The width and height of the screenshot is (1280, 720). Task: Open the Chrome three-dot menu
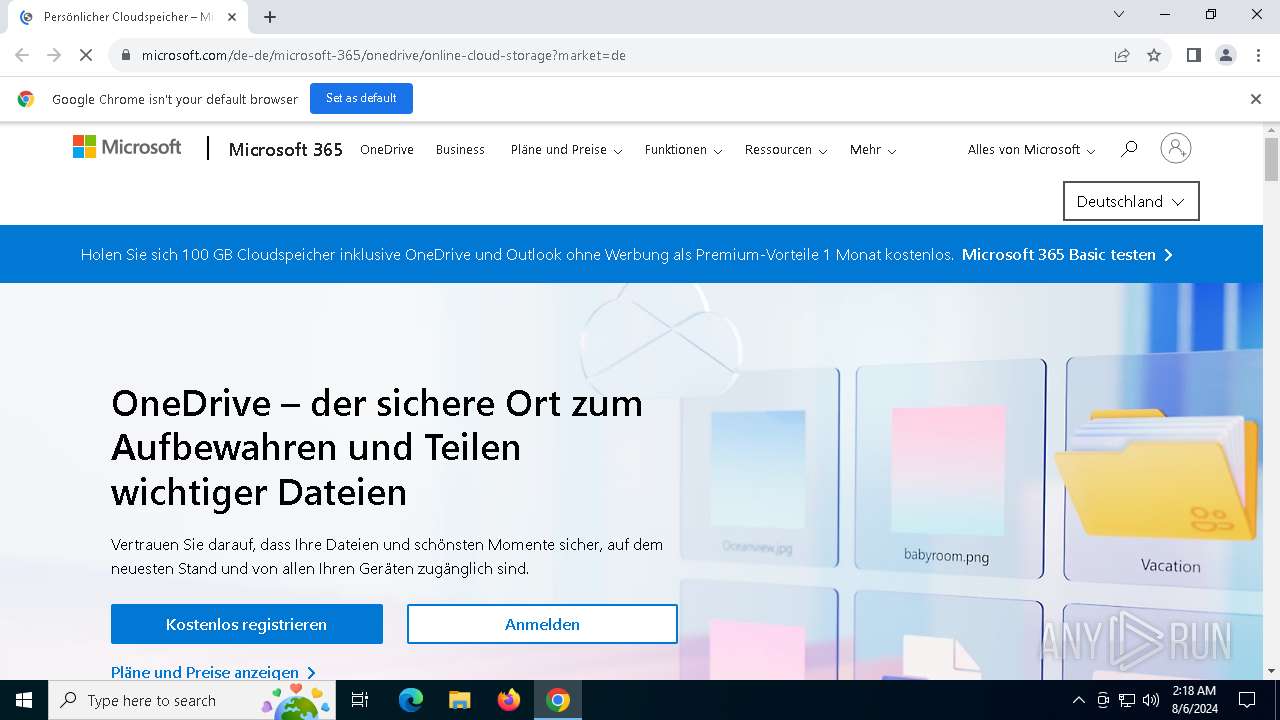coord(1257,55)
